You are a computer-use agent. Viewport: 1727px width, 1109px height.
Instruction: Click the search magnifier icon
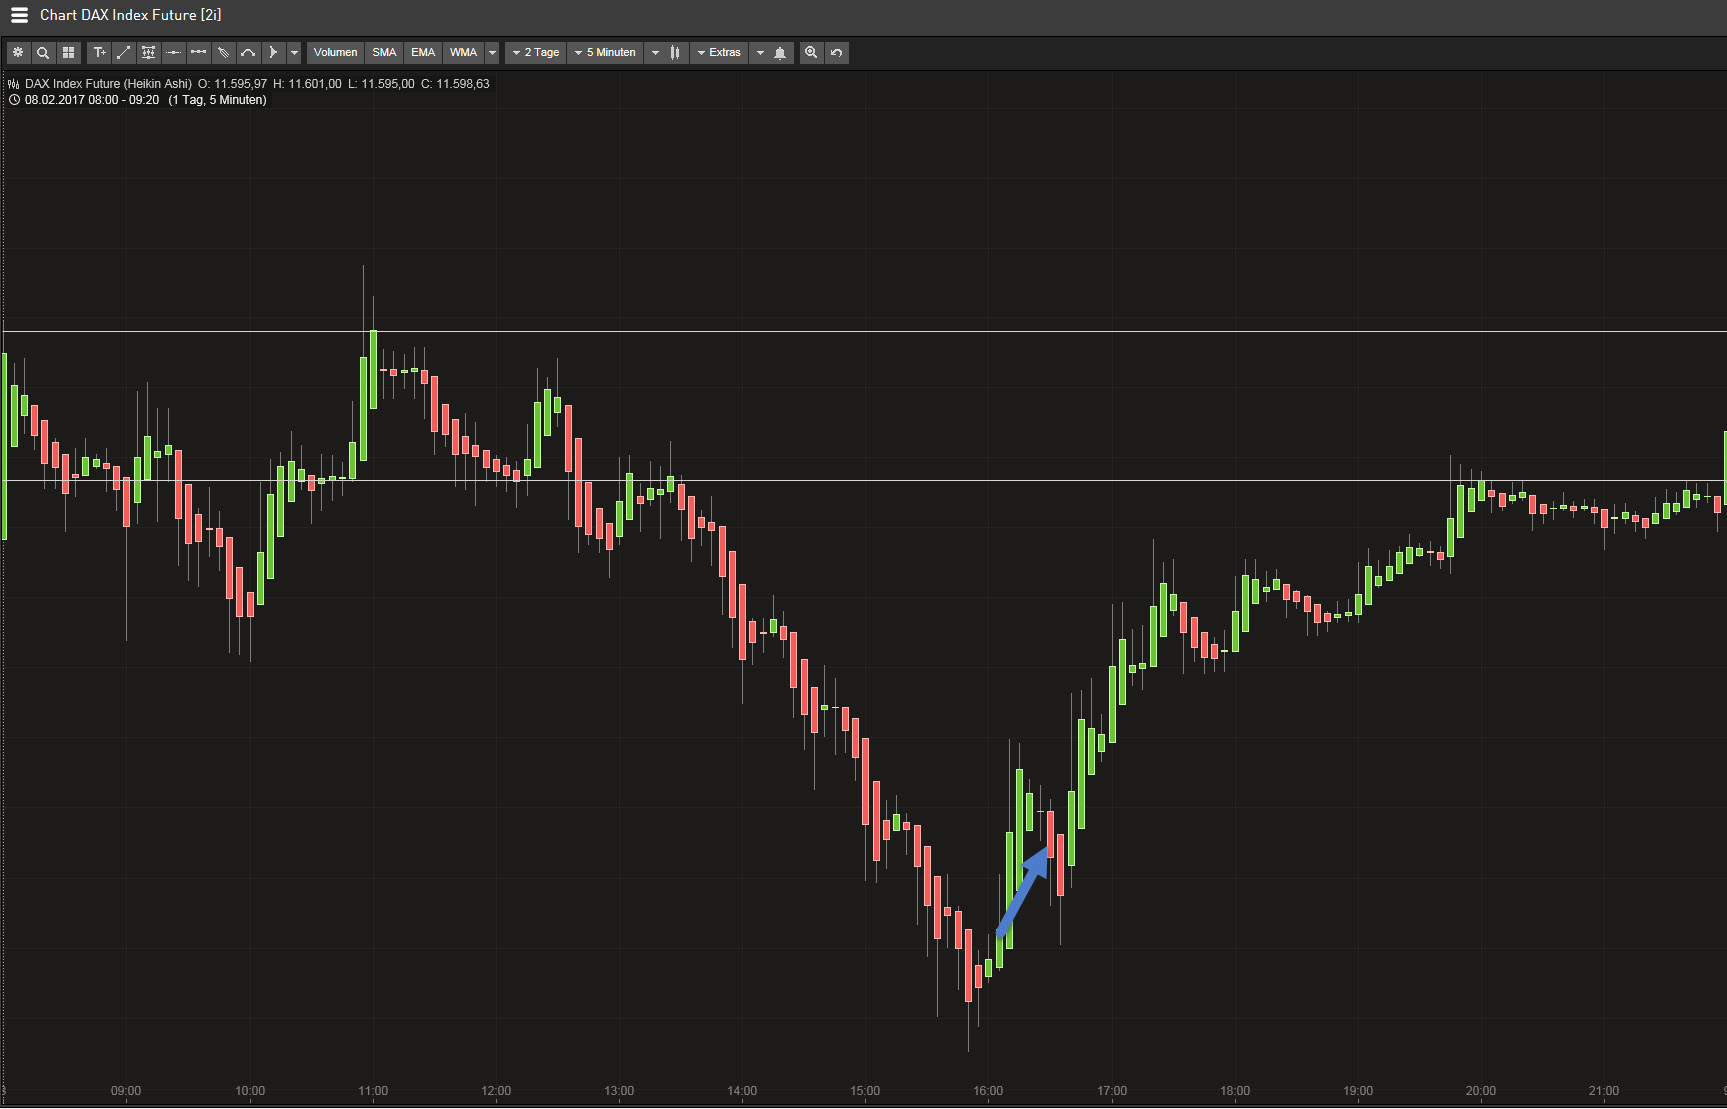[43, 52]
